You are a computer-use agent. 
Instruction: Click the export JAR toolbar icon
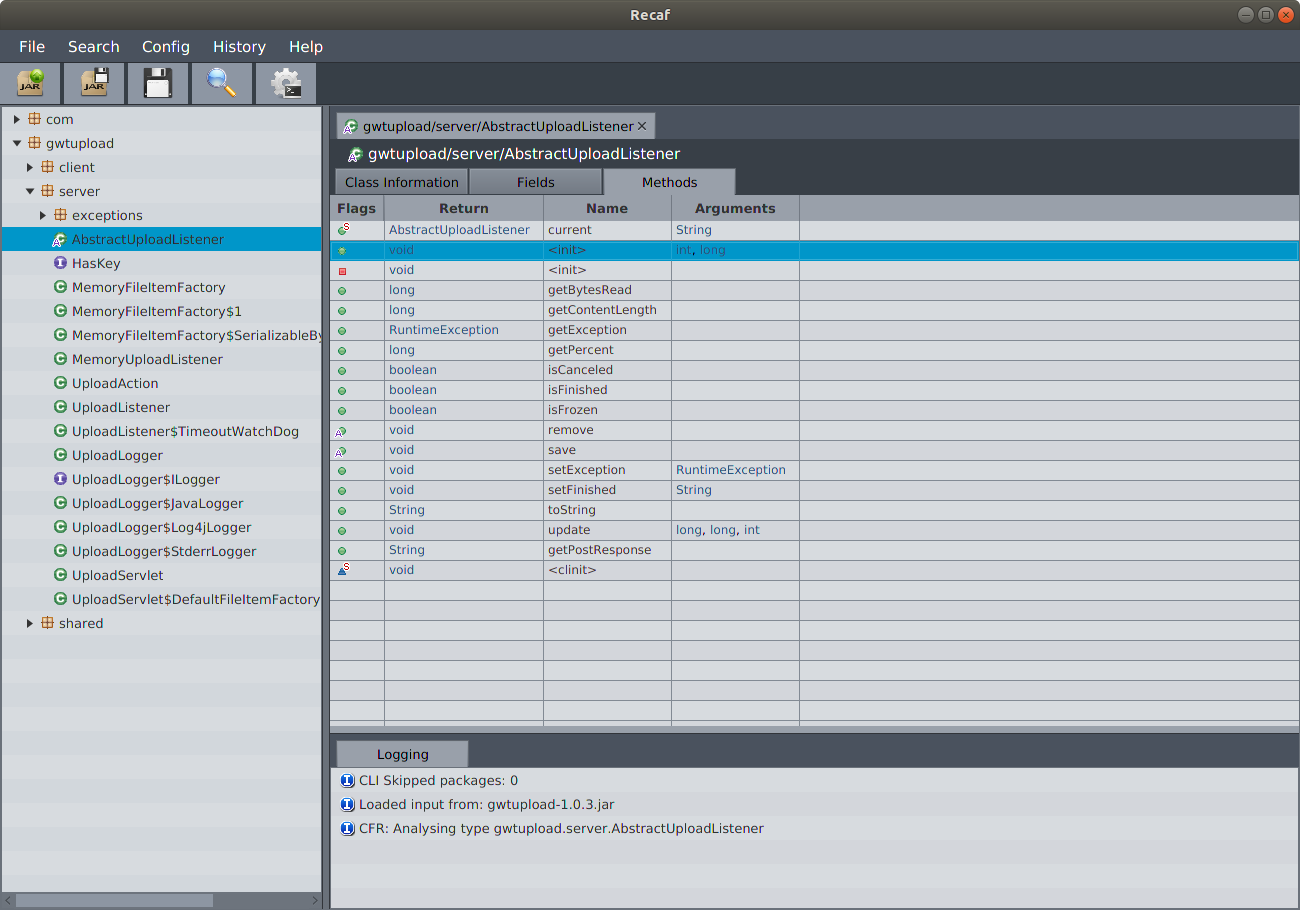[x=94, y=83]
